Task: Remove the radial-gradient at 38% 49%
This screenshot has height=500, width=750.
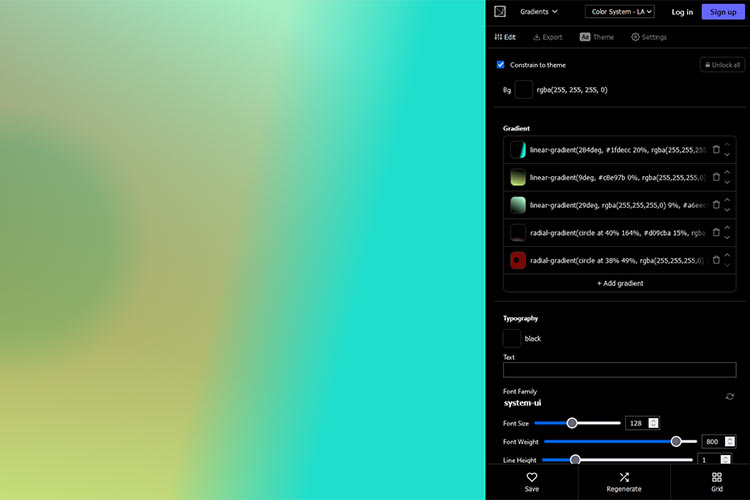Action: (716, 260)
